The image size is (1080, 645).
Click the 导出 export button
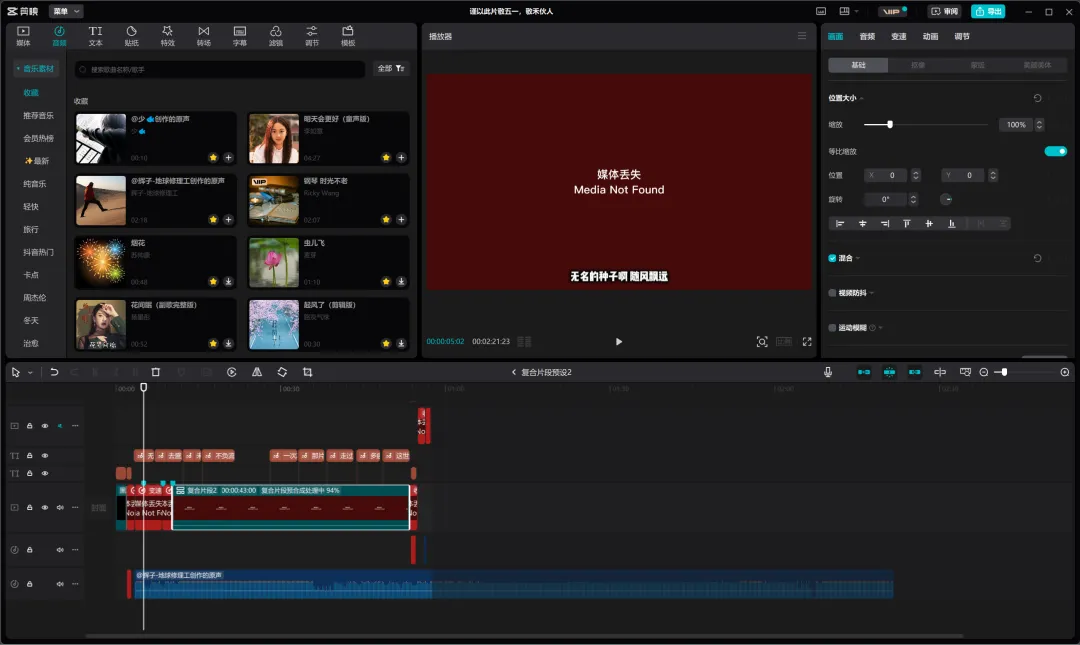click(988, 11)
